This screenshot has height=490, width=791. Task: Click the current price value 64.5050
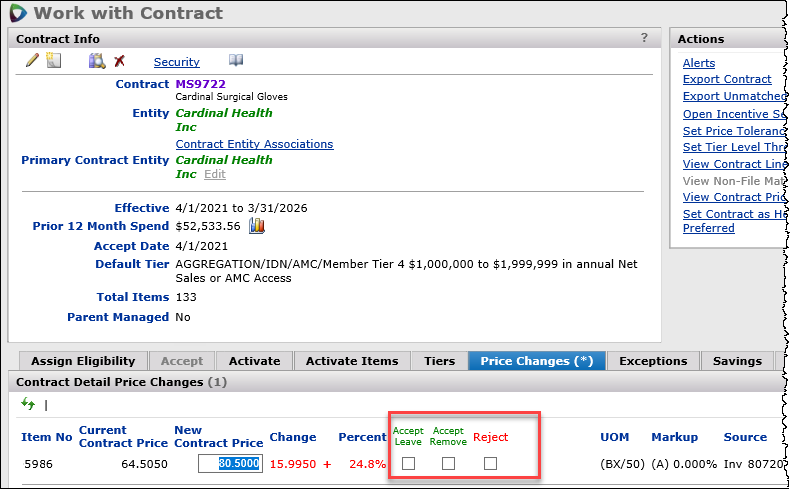click(144, 464)
